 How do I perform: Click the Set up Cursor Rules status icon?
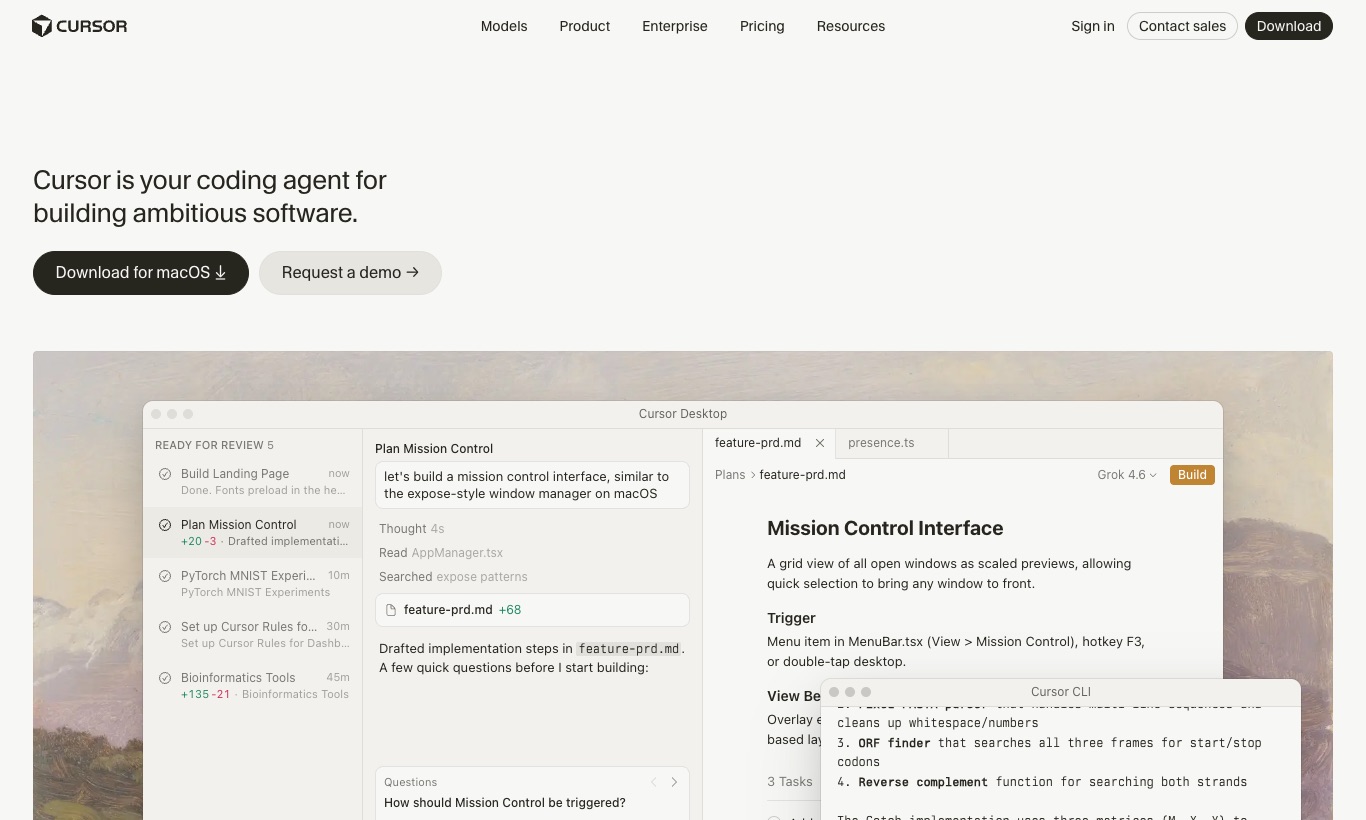[165, 627]
